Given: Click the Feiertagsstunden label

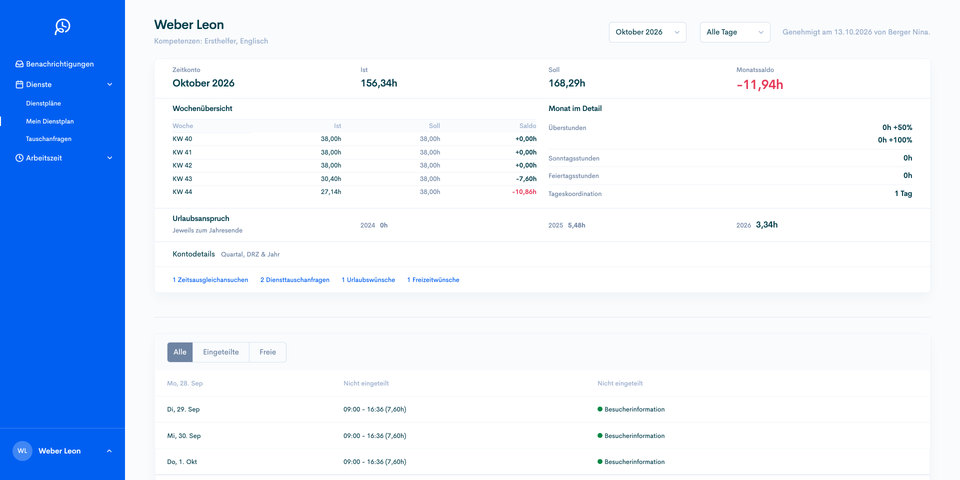Looking at the screenshot, I should 574,176.
